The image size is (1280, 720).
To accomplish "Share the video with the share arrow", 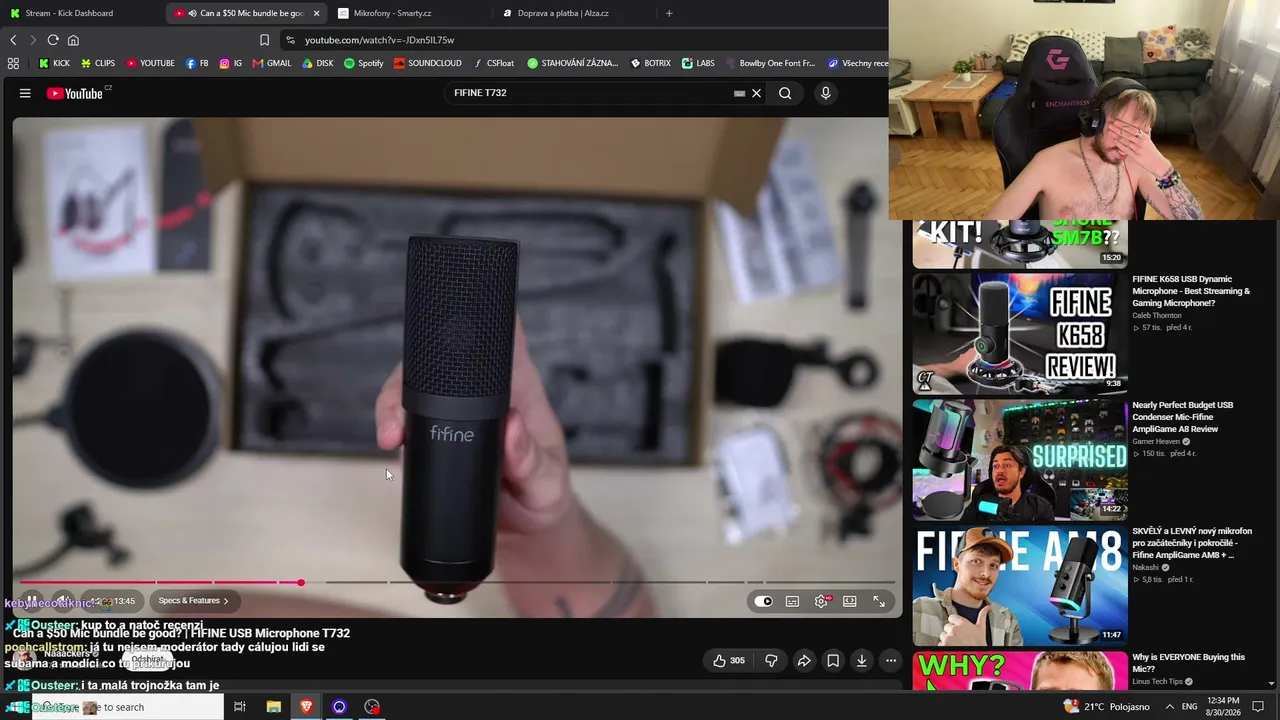I will pyautogui.click(x=803, y=660).
